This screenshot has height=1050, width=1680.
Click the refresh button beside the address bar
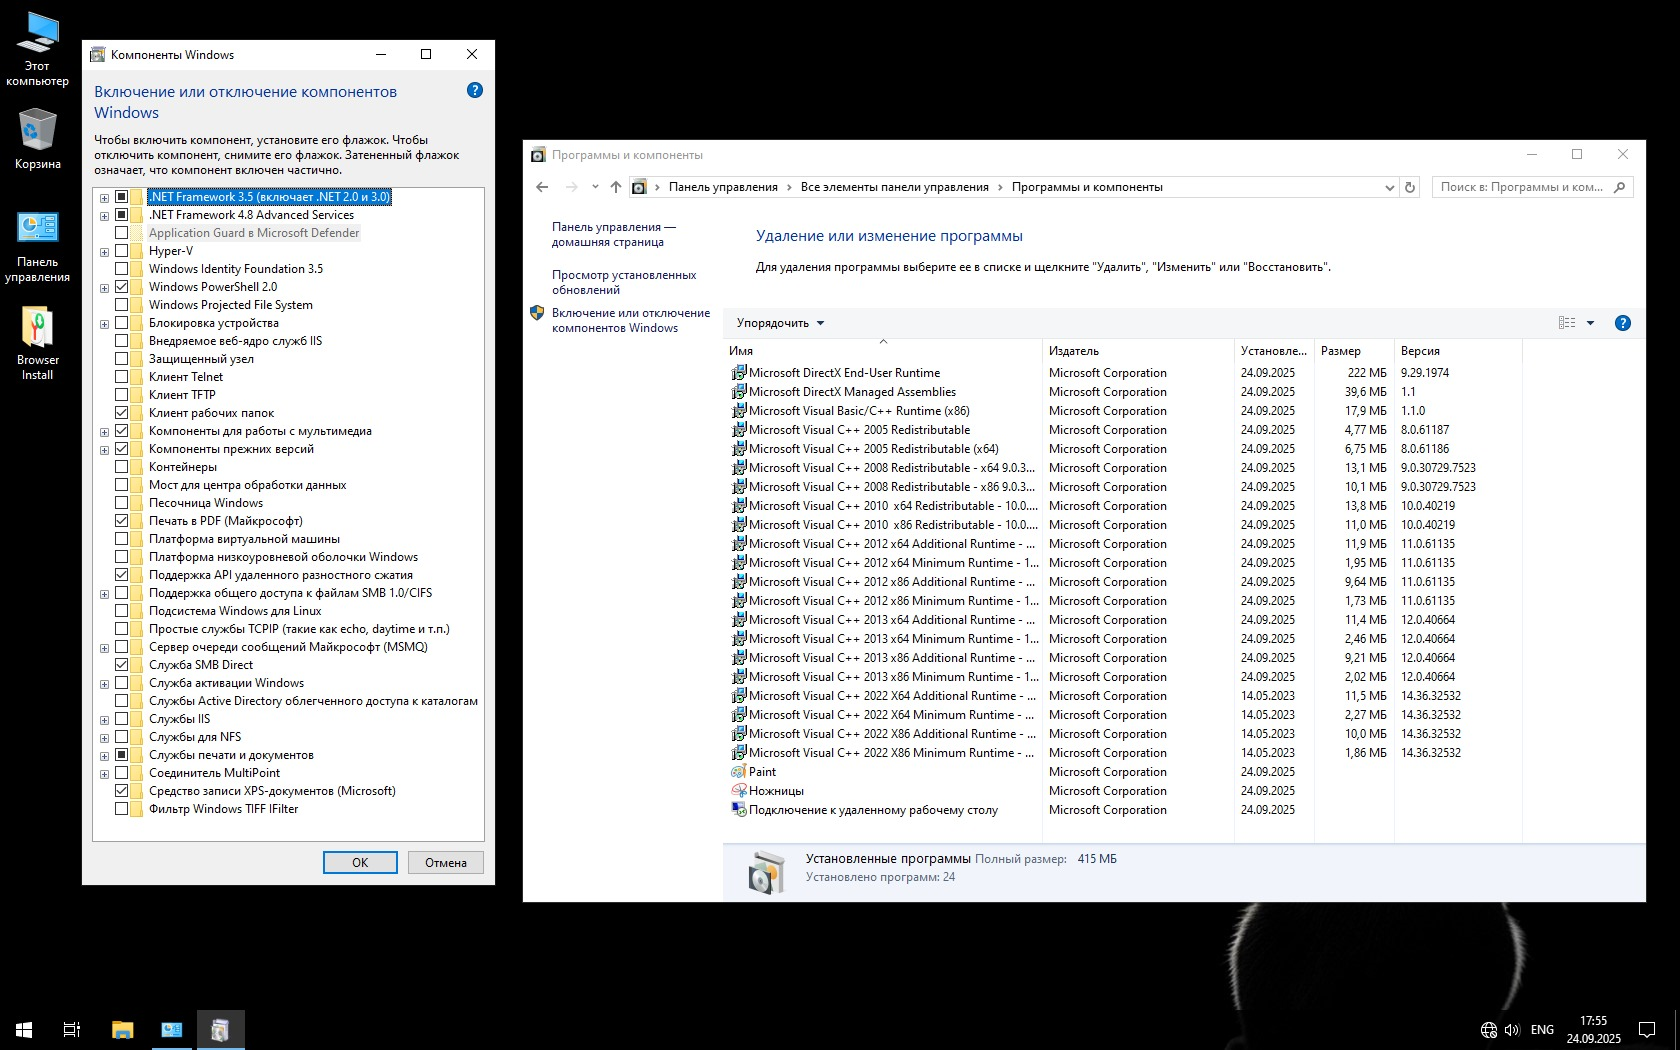pos(1410,187)
